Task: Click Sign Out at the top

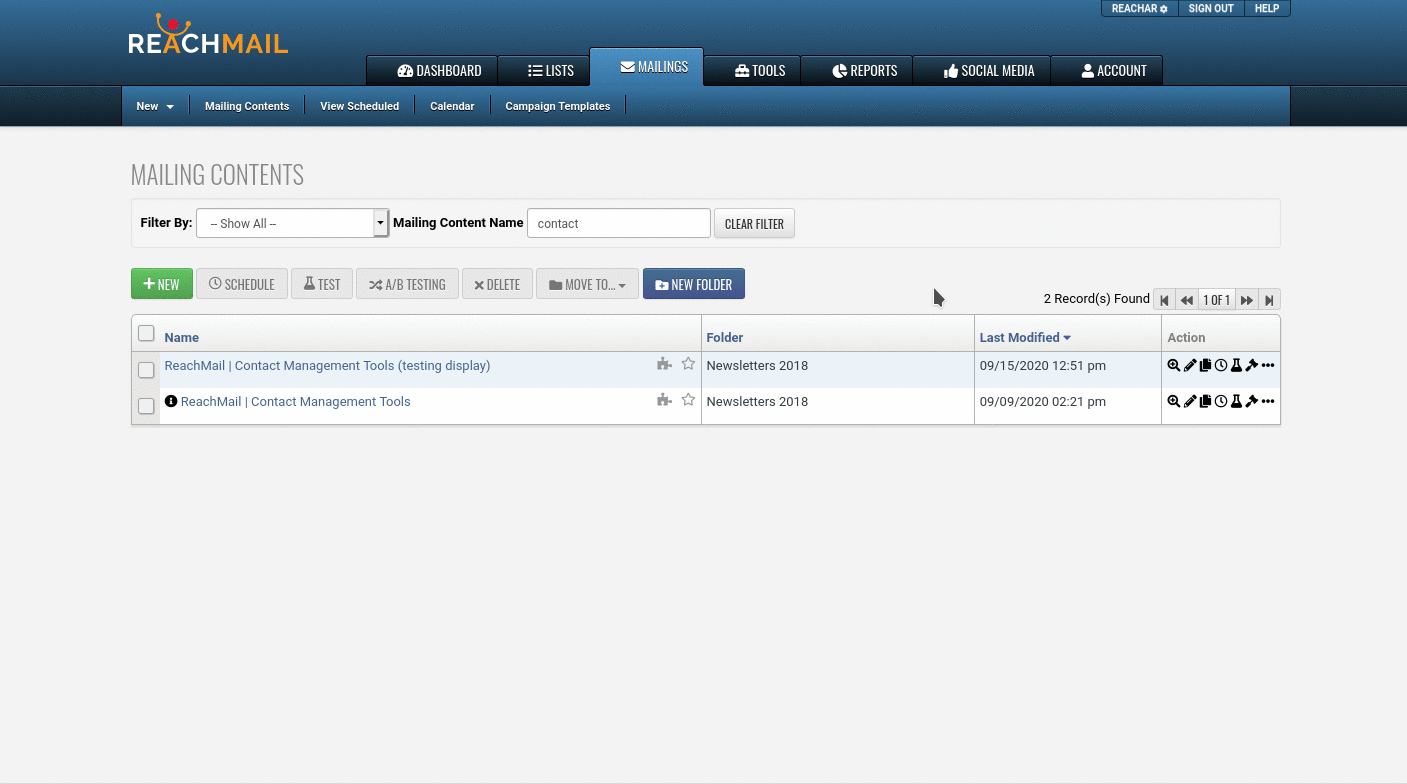Action: click(1211, 8)
